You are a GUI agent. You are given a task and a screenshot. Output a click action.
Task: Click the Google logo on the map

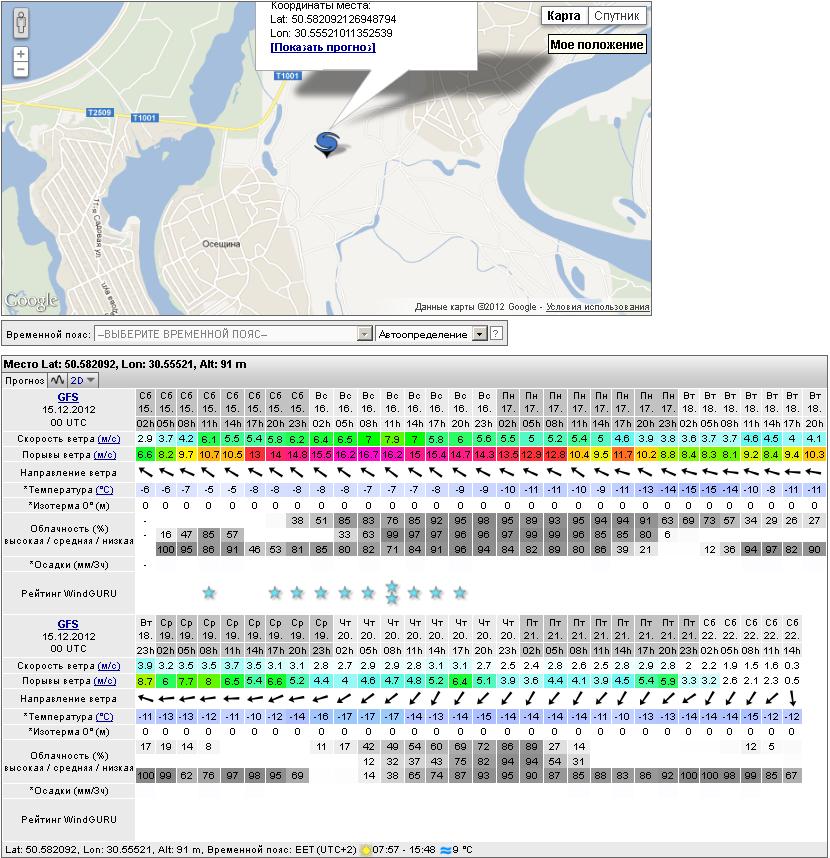click(32, 301)
